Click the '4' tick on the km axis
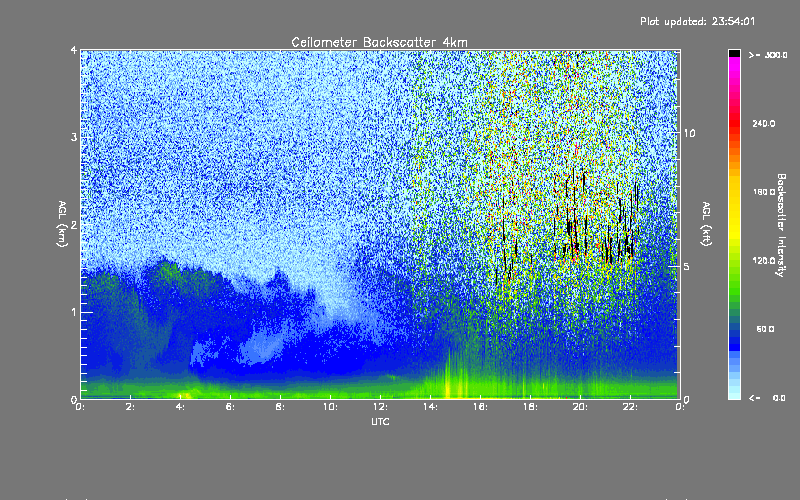Image resolution: width=800 pixels, height=500 pixels. point(74,50)
